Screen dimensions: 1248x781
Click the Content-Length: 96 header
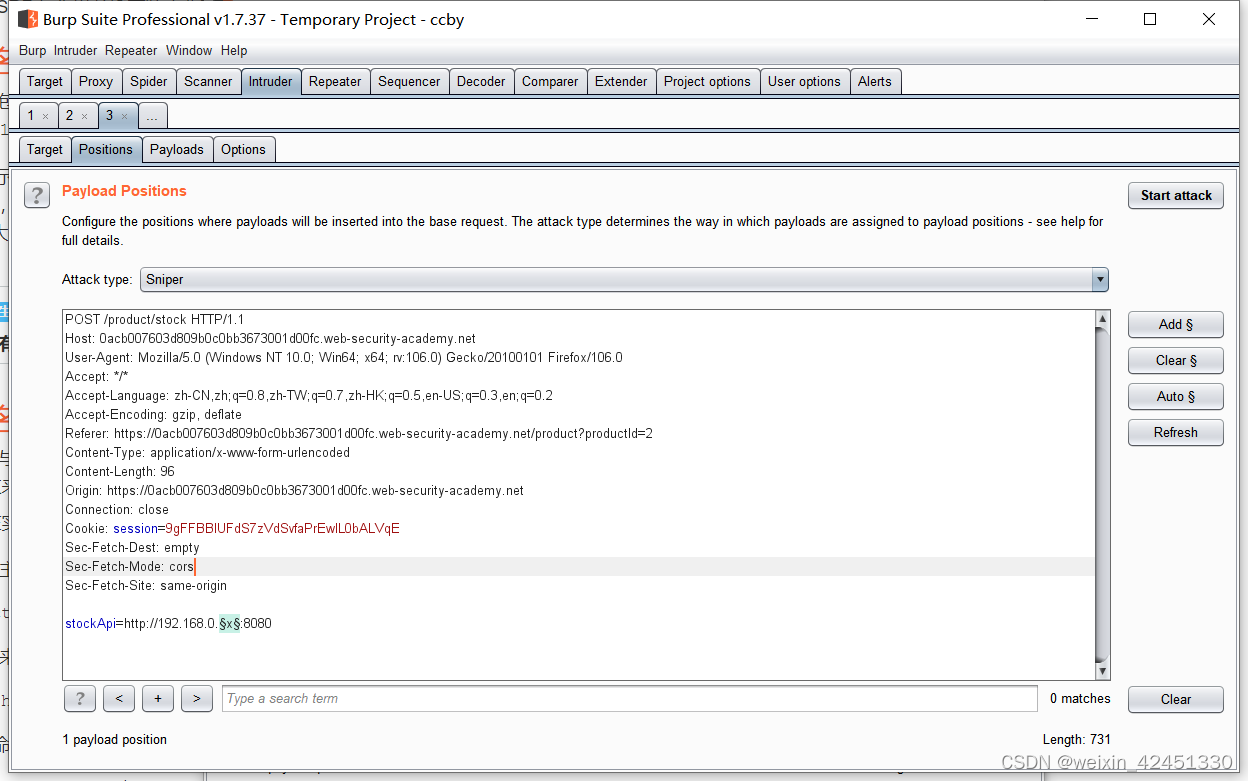[120, 472]
